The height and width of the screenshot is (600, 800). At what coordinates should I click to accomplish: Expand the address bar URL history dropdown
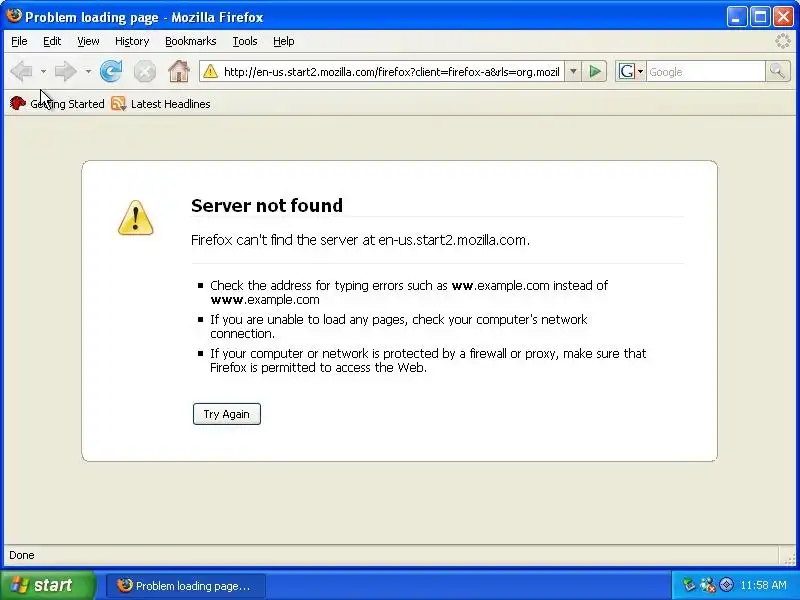click(573, 71)
